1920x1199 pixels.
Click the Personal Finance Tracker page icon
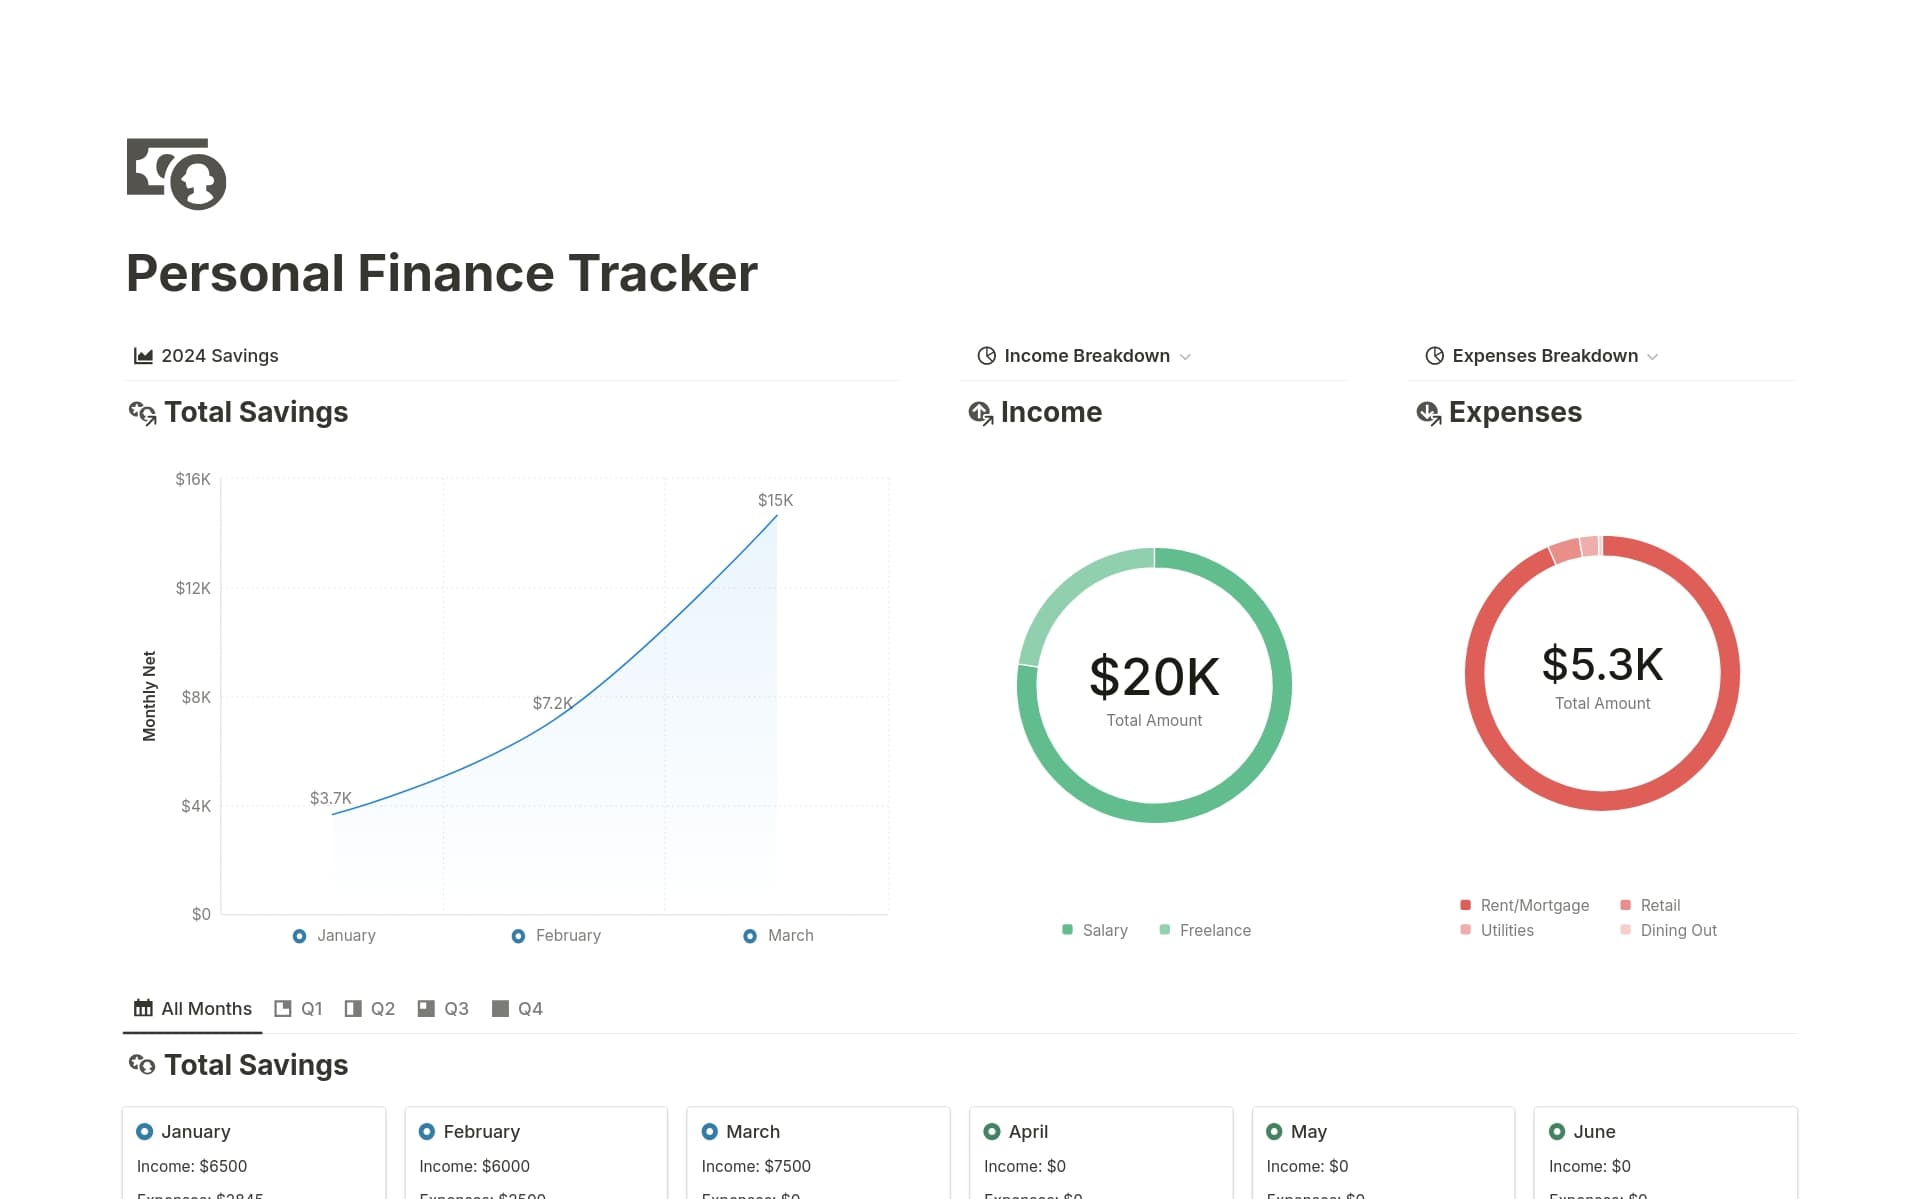(x=176, y=174)
